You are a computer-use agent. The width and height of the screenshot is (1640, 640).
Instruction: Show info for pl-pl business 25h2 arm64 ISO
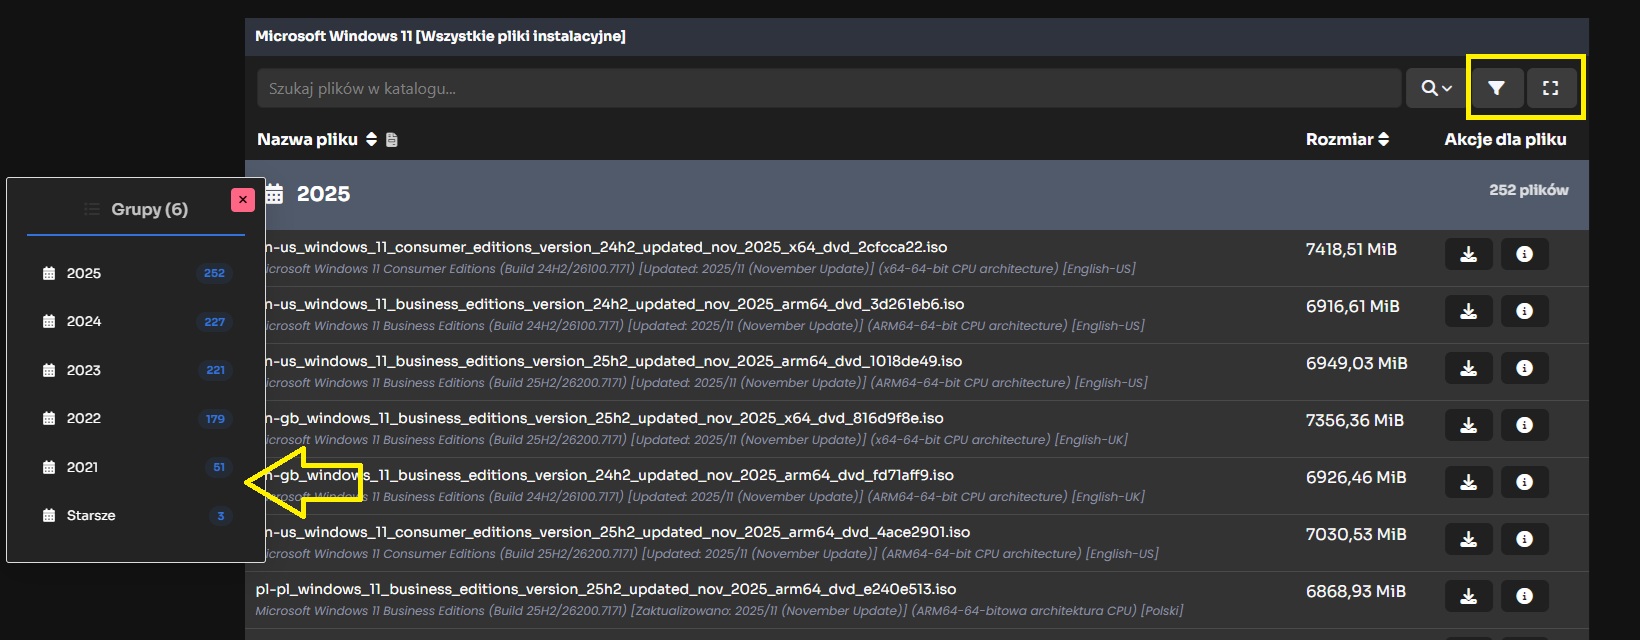point(1524,596)
